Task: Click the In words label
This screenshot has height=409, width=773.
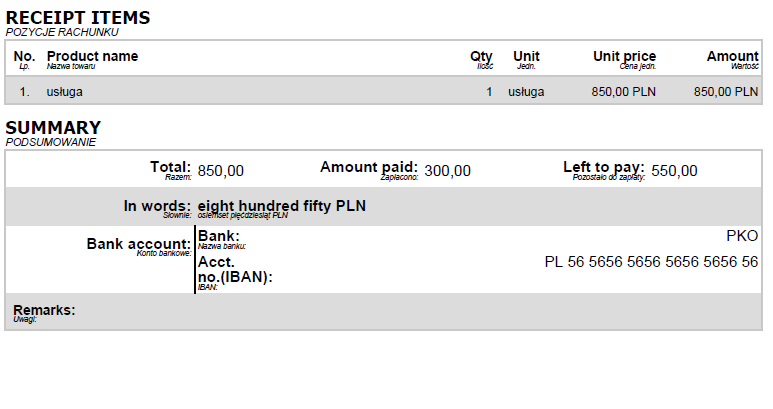Action: coord(157,205)
